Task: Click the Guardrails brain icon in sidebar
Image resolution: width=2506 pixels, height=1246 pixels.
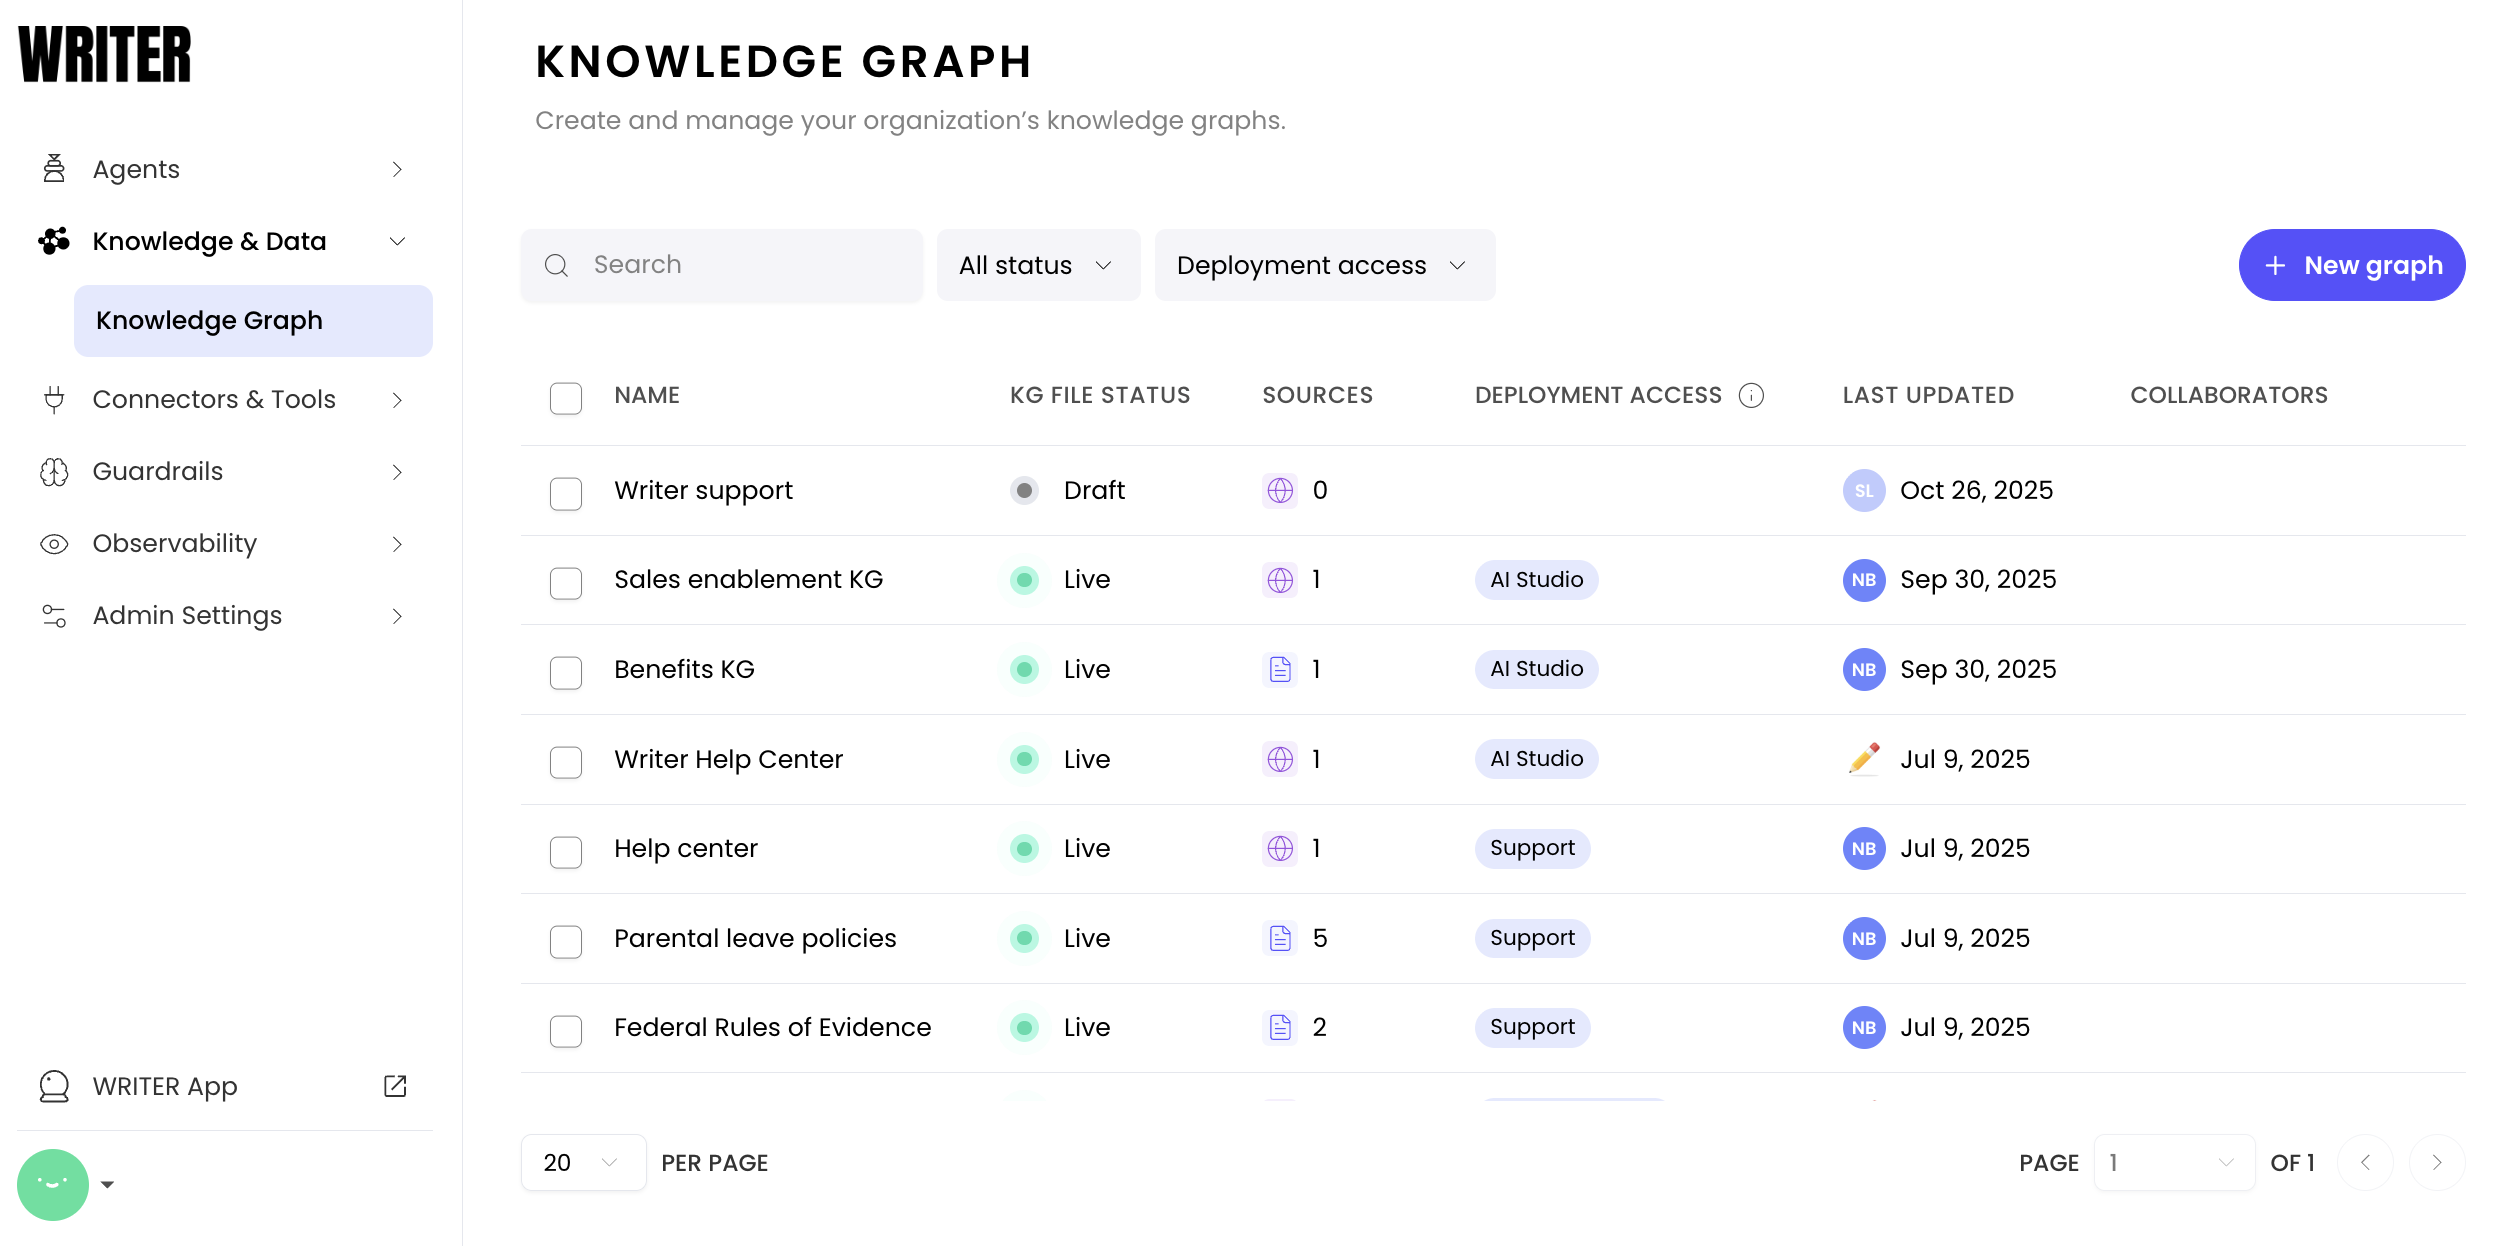Action: pyautogui.click(x=54, y=472)
